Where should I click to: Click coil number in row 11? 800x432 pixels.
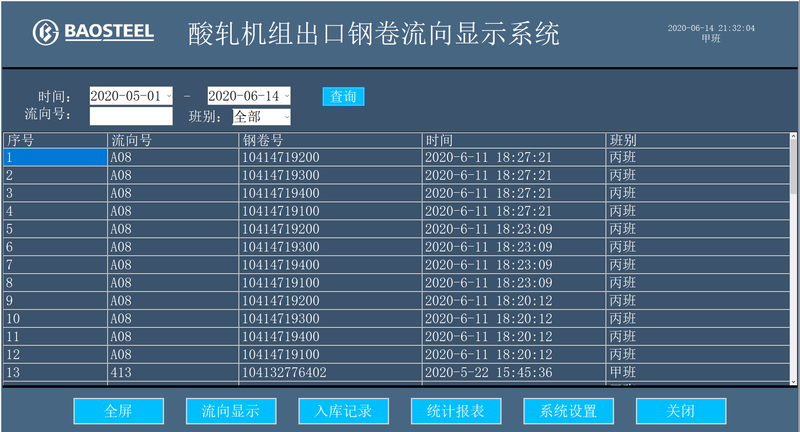click(x=331, y=336)
